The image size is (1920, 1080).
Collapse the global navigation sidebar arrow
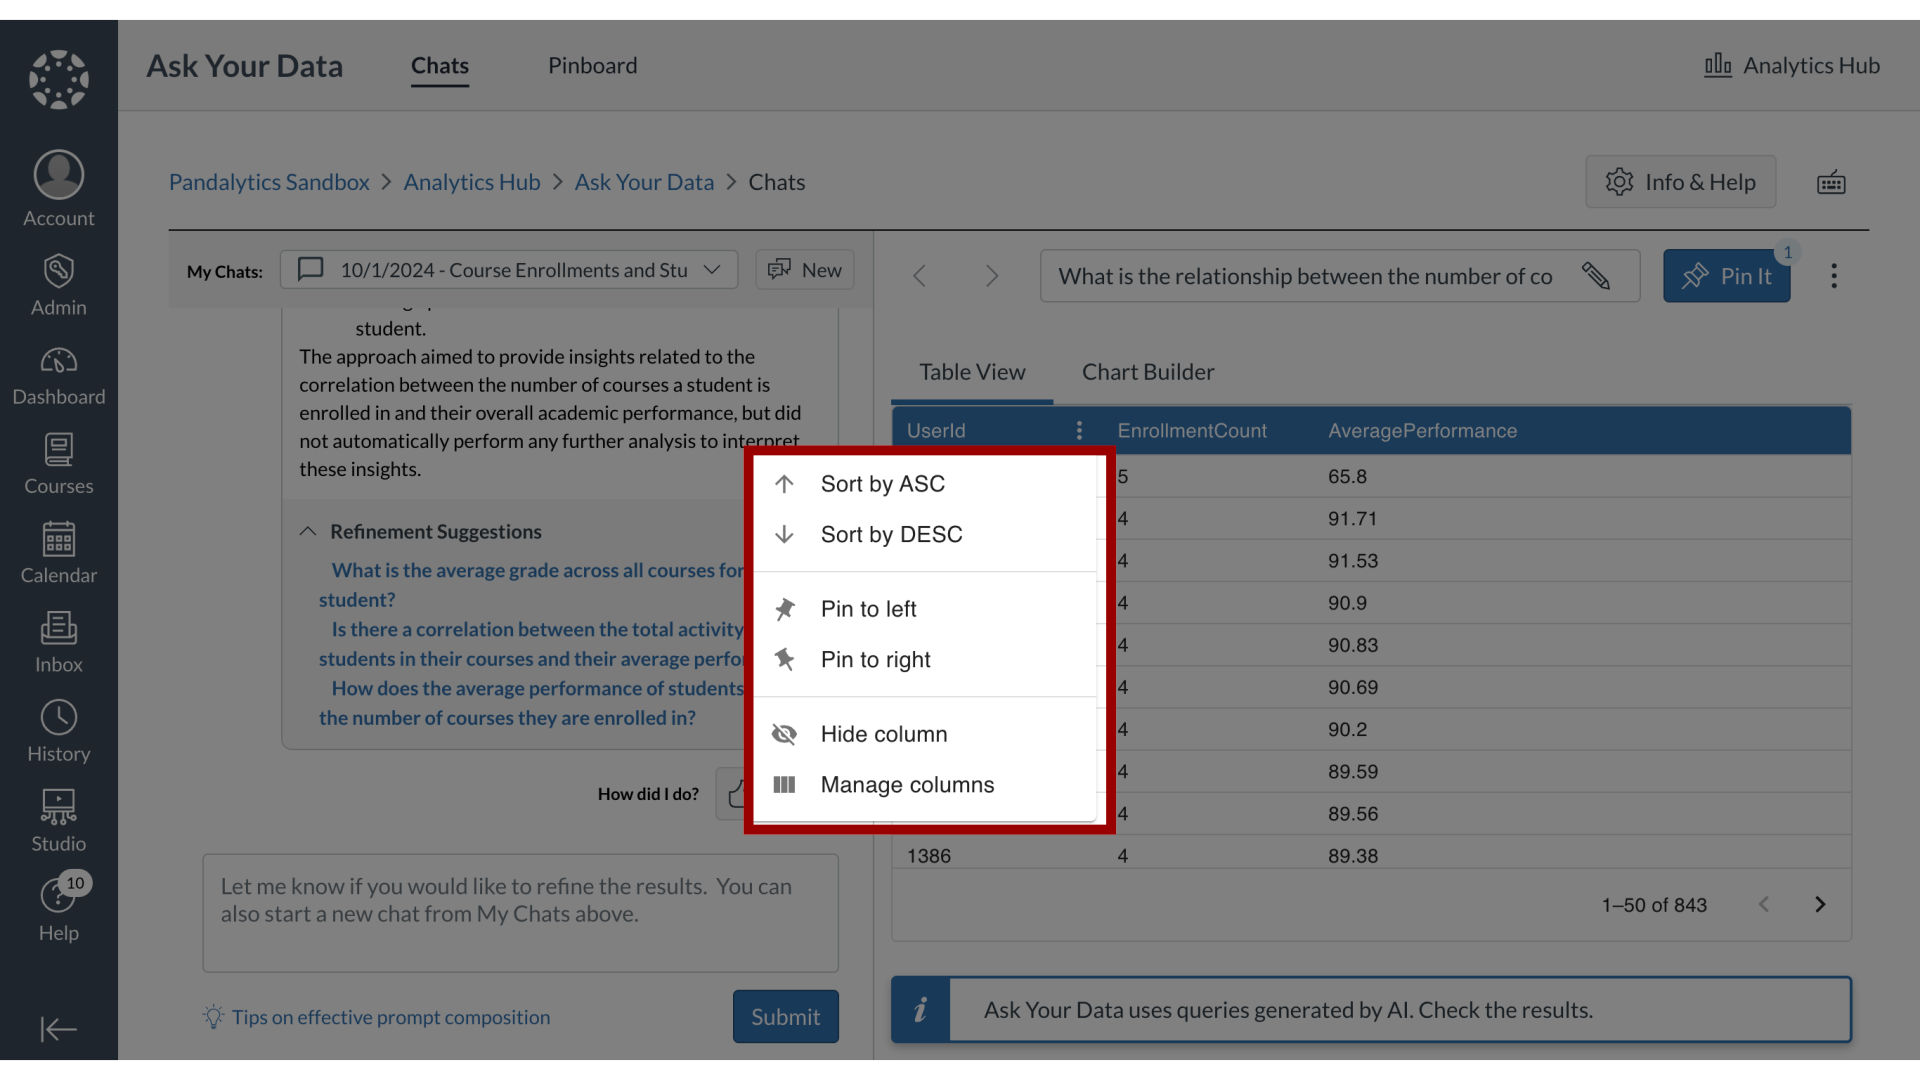point(59,1029)
